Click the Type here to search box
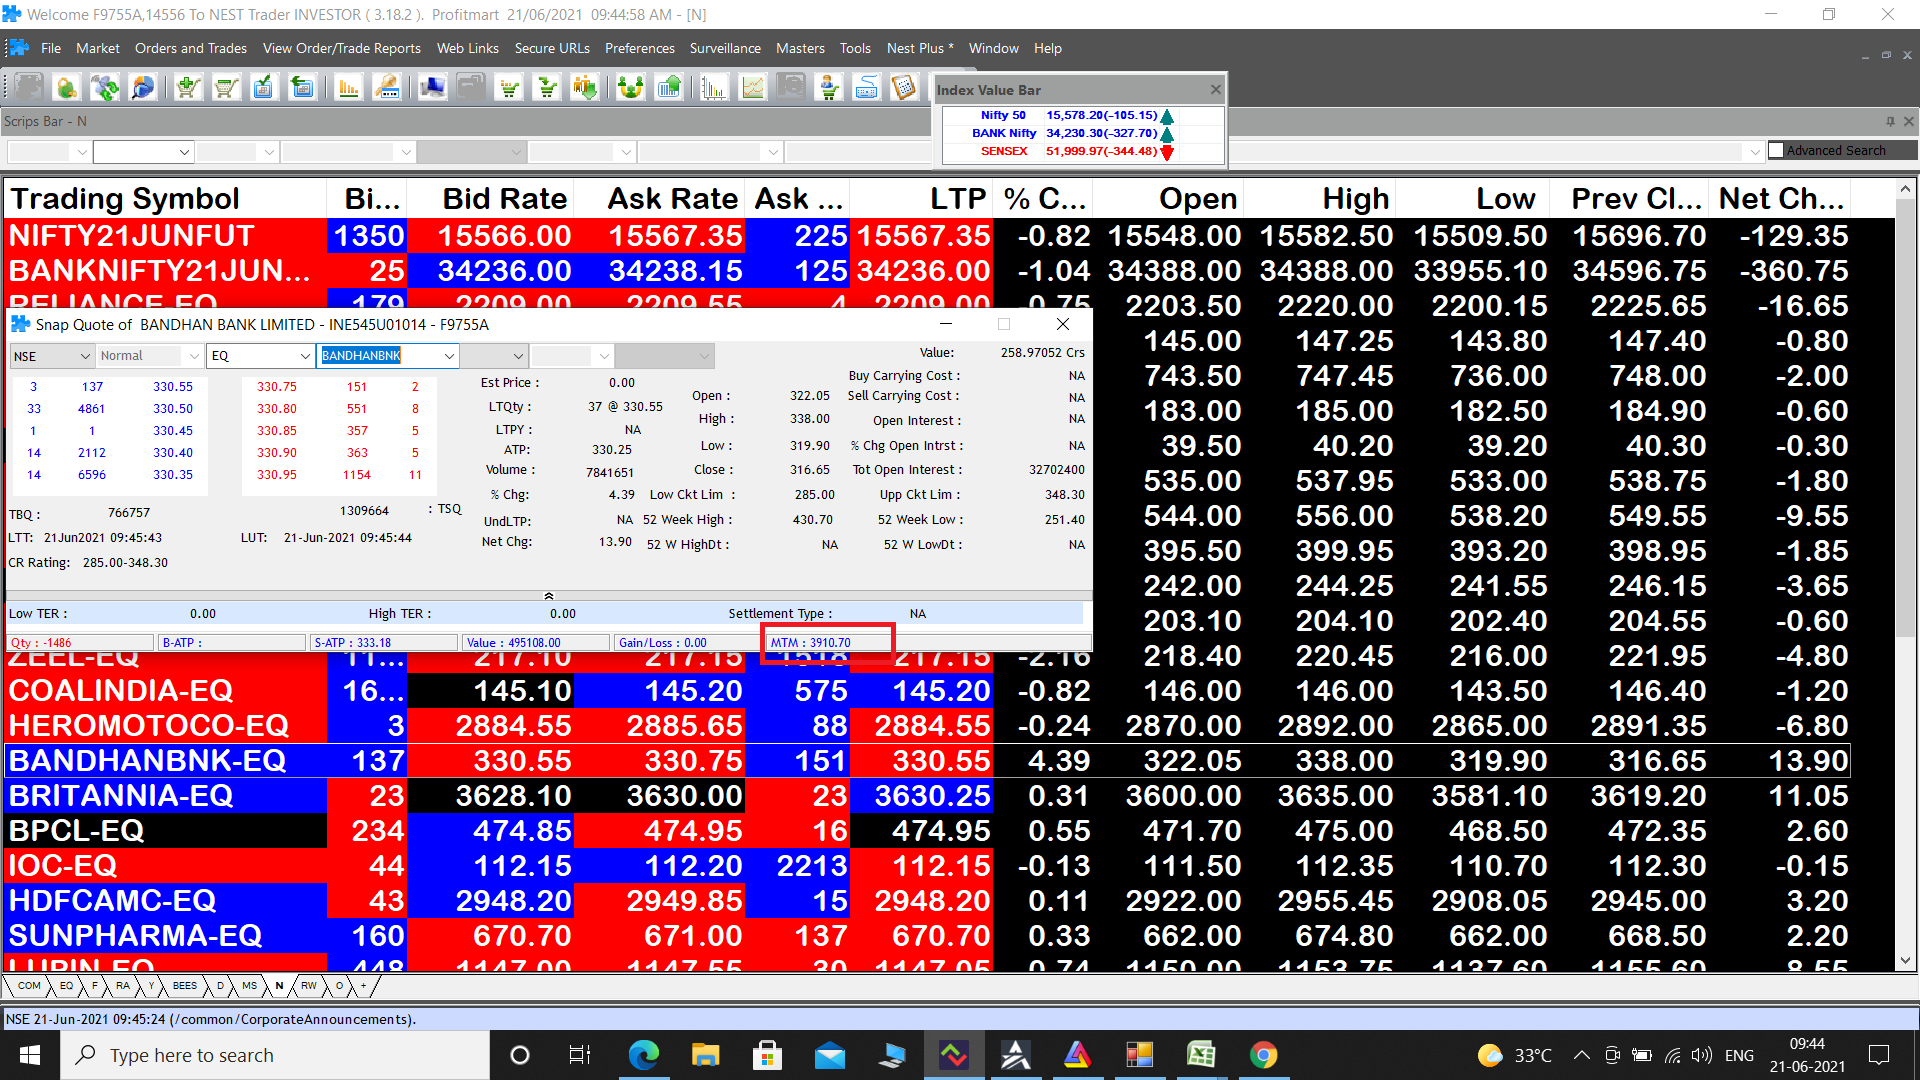This screenshot has width=1920, height=1080. pos(275,1055)
